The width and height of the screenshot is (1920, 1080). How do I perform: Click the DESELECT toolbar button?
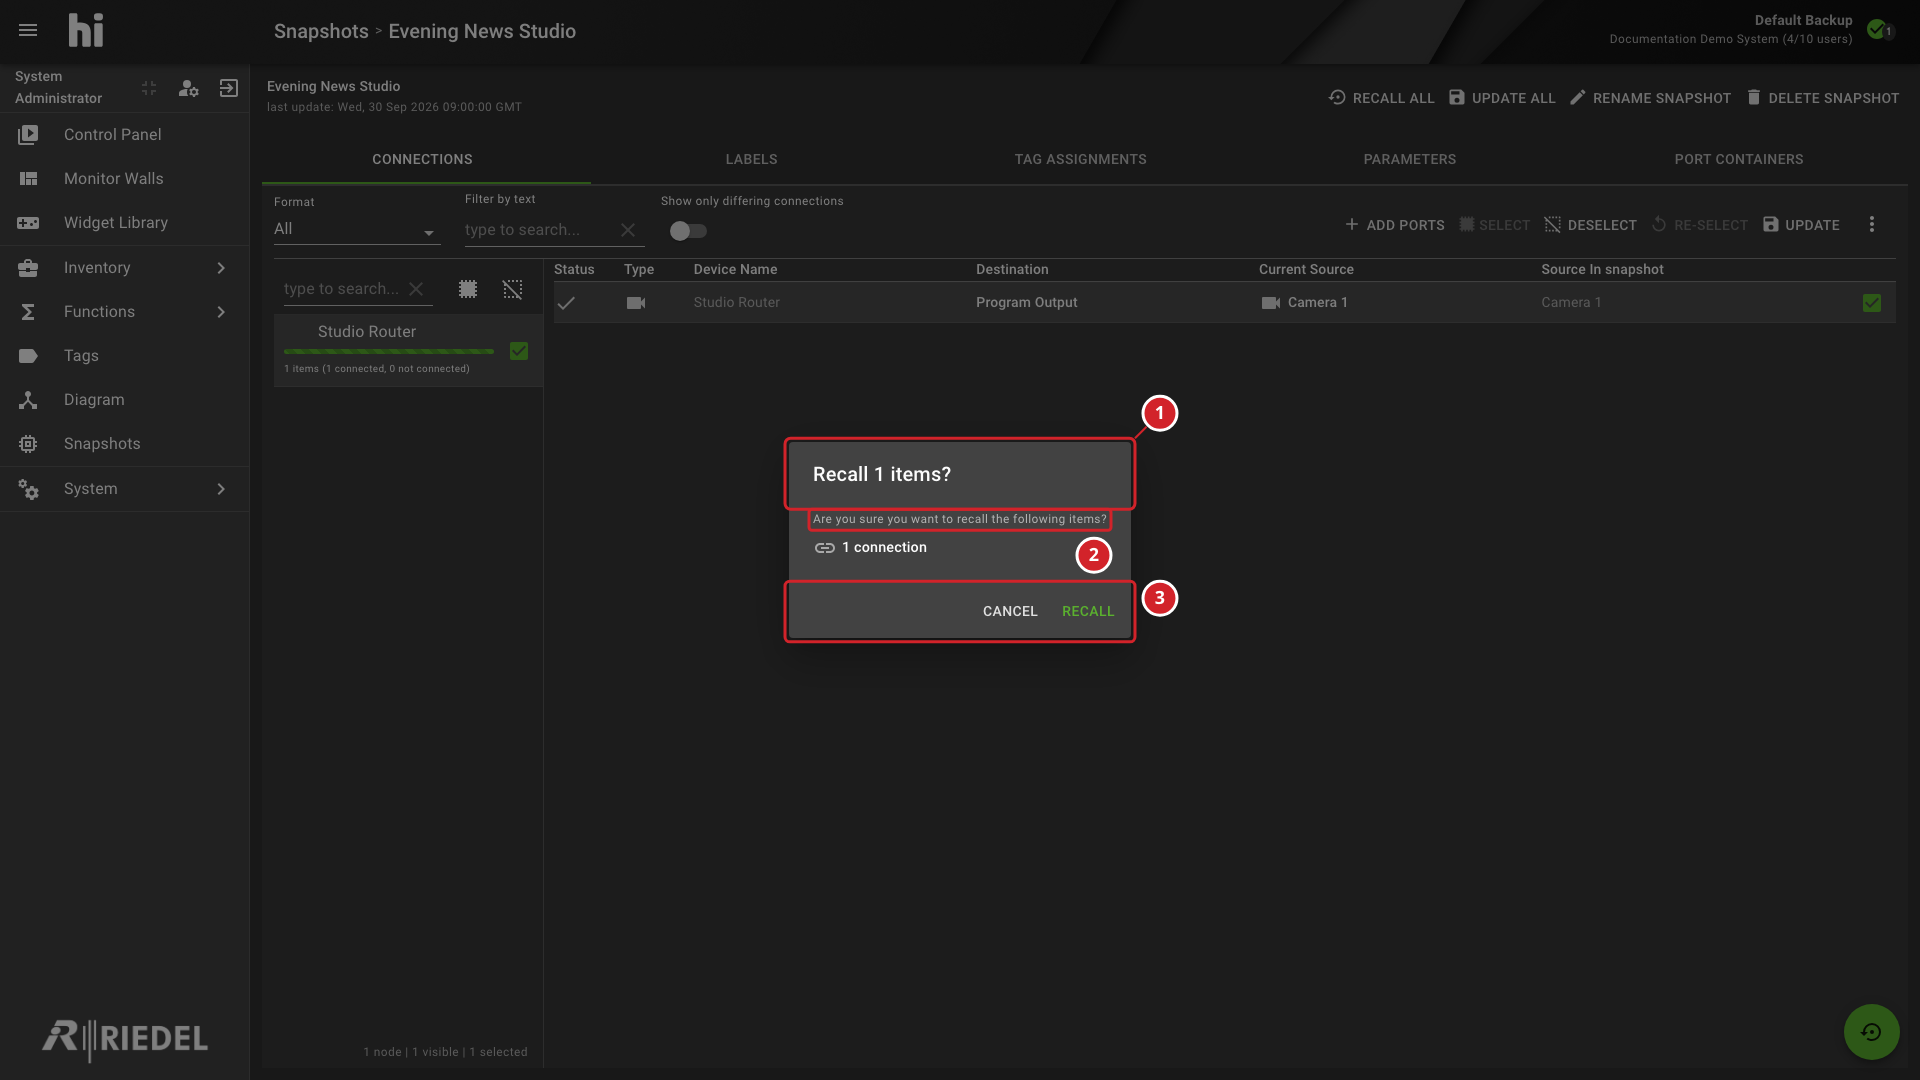1590,225
